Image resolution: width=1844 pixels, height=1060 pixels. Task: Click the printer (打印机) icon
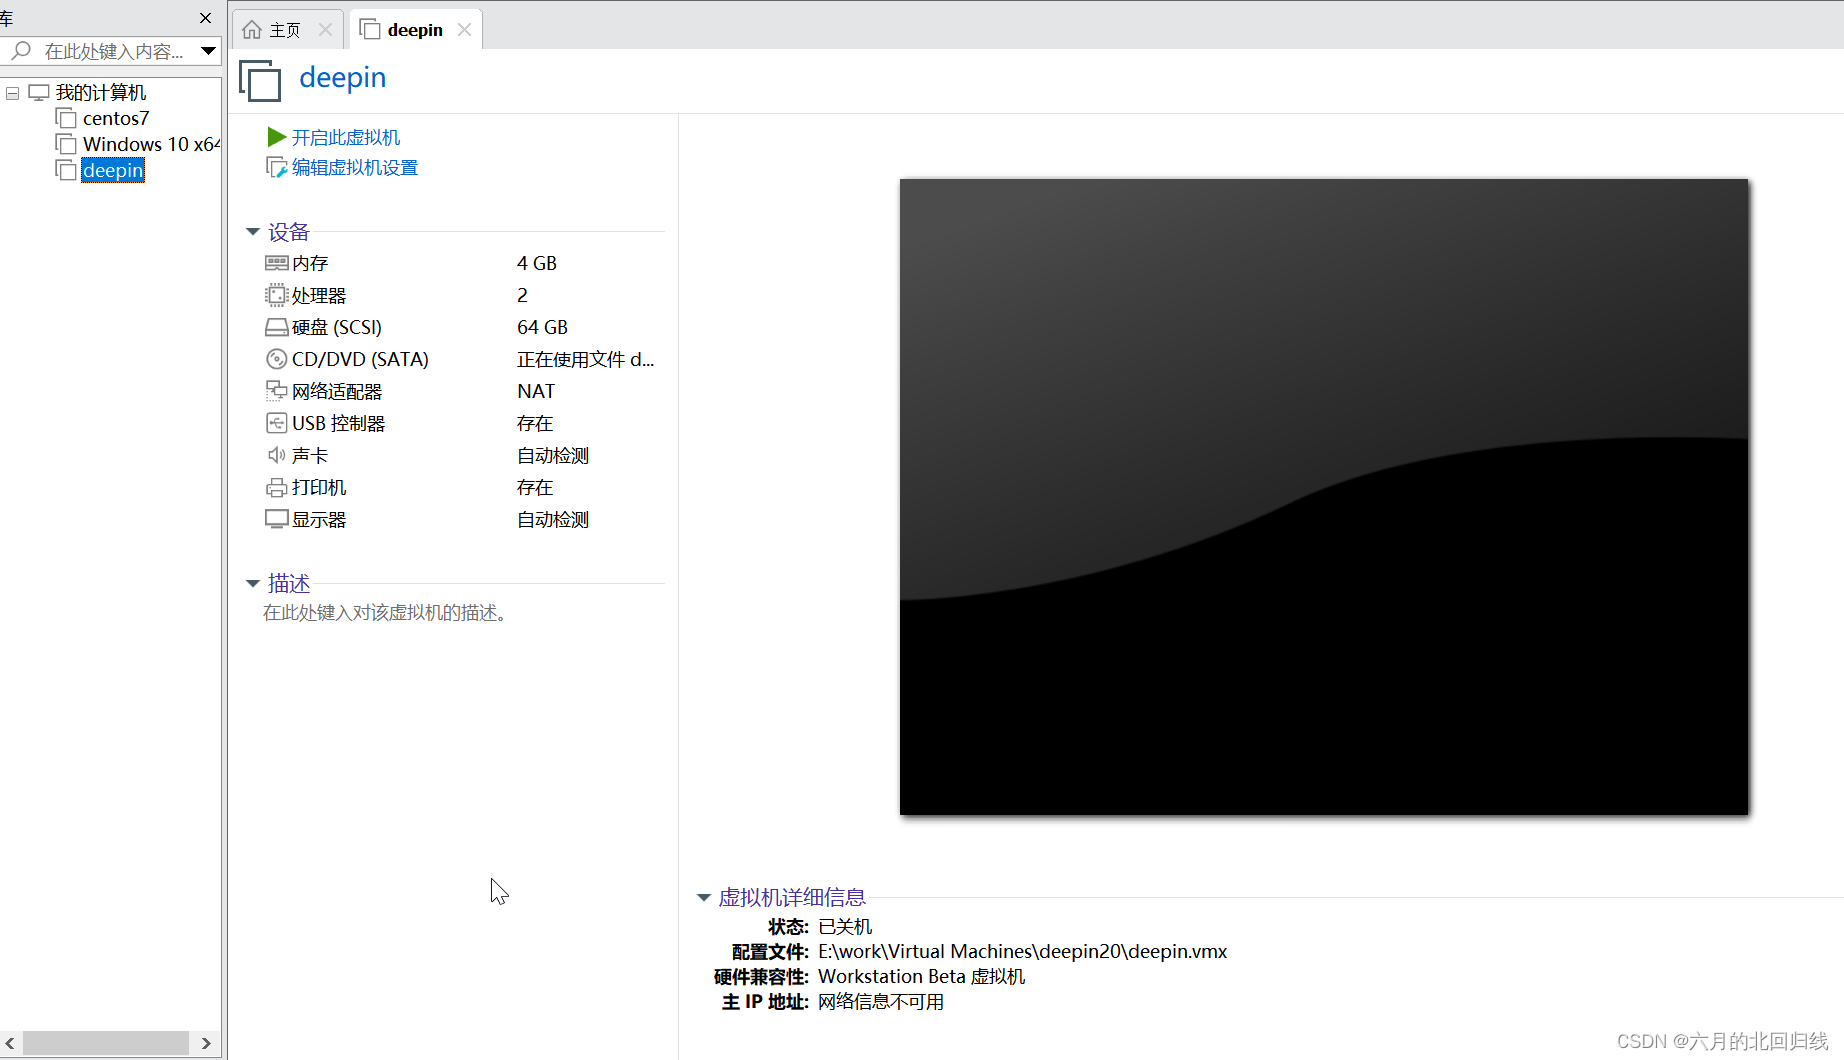(x=277, y=487)
